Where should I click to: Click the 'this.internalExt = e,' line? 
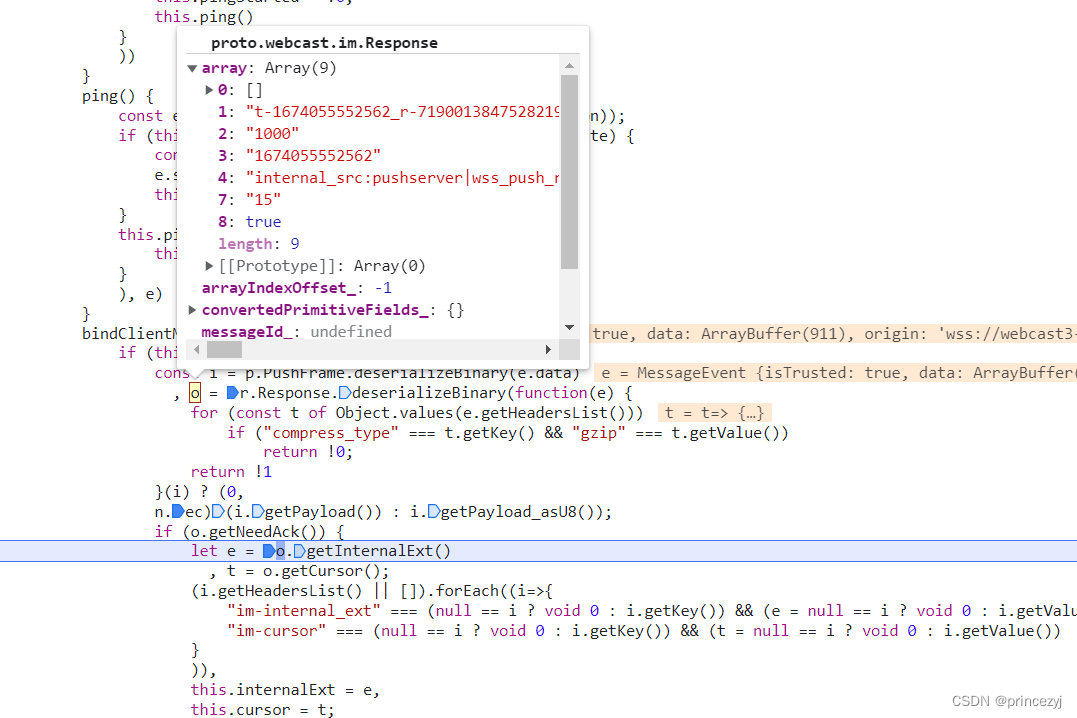(x=285, y=690)
